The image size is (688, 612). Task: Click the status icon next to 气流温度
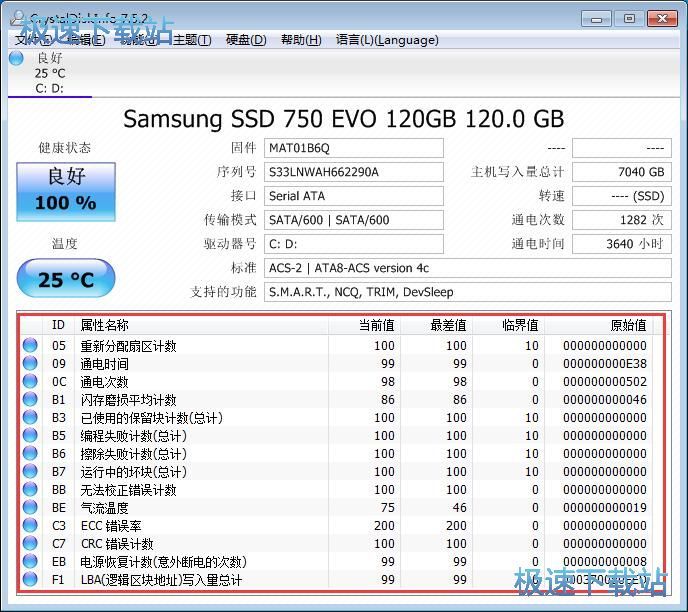(30, 508)
